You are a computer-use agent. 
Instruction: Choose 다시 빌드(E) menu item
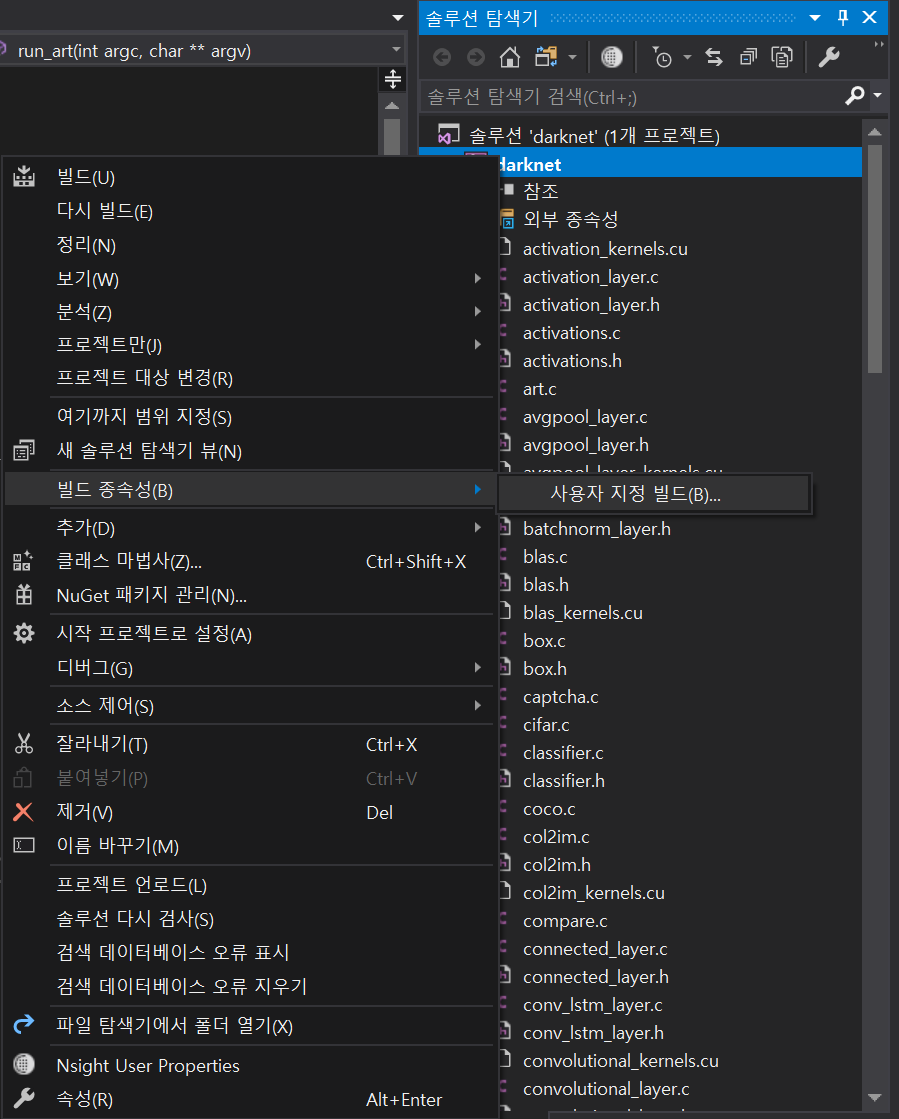pos(250,211)
